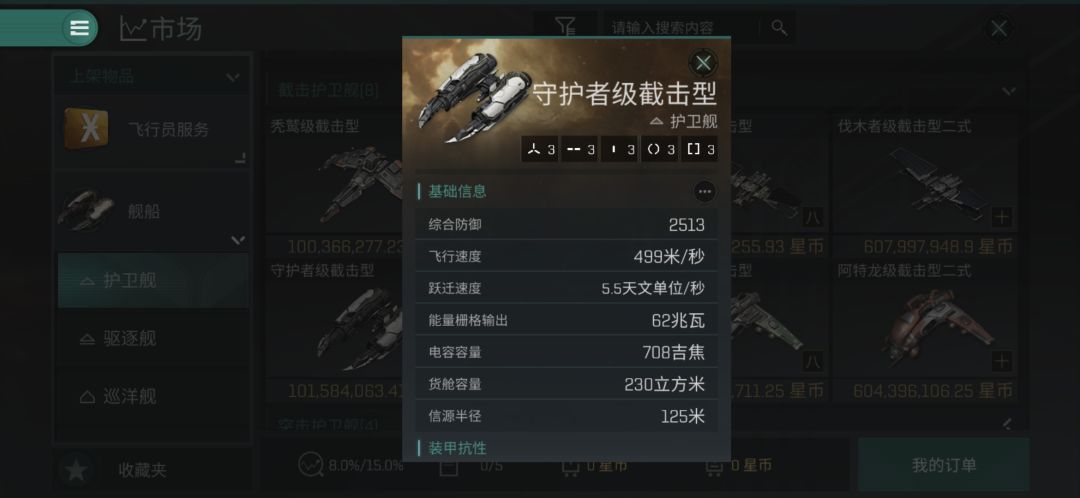The width and height of the screenshot is (1080, 498).
Task: Collapse the 截击护卫舰 section chevron
Action: (x=1009, y=90)
